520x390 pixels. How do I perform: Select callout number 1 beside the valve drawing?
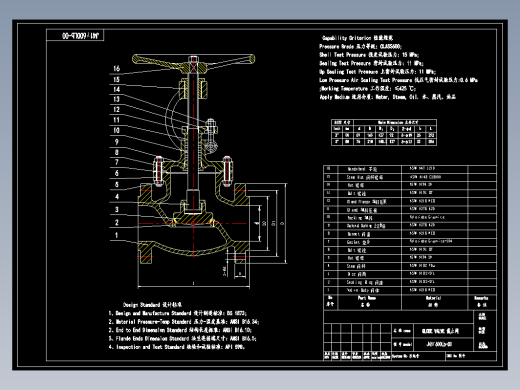tap(117, 235)
